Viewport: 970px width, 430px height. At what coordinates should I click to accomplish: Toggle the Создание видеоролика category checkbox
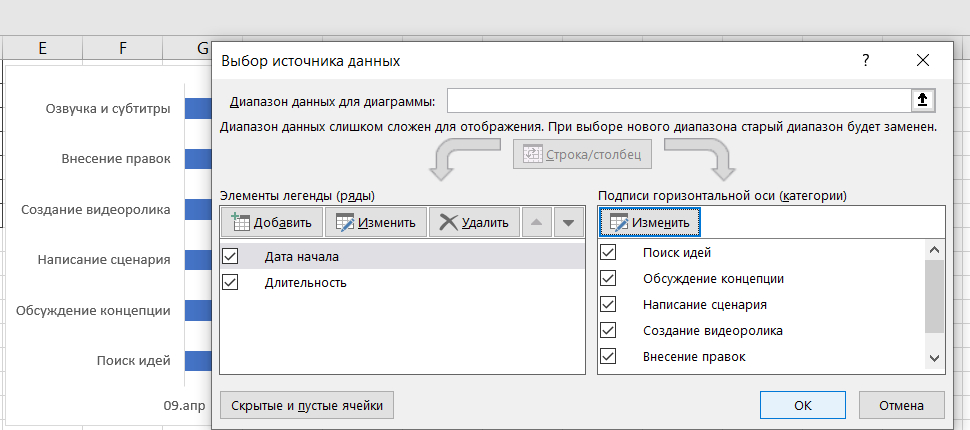[x=608, y=330]
